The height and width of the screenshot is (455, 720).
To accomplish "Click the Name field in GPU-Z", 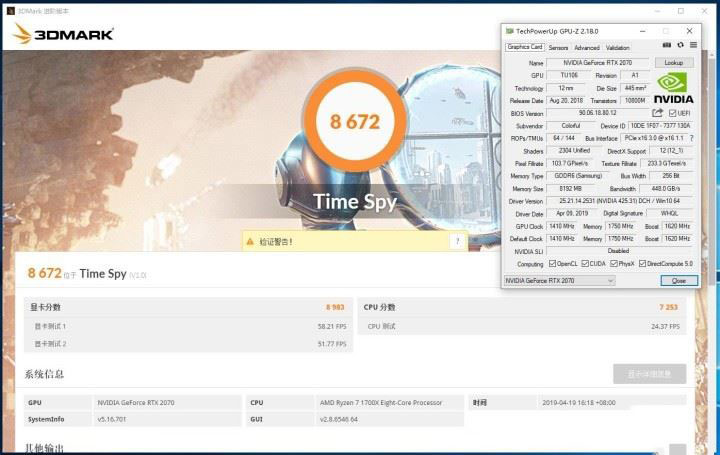I will [597, 62].
